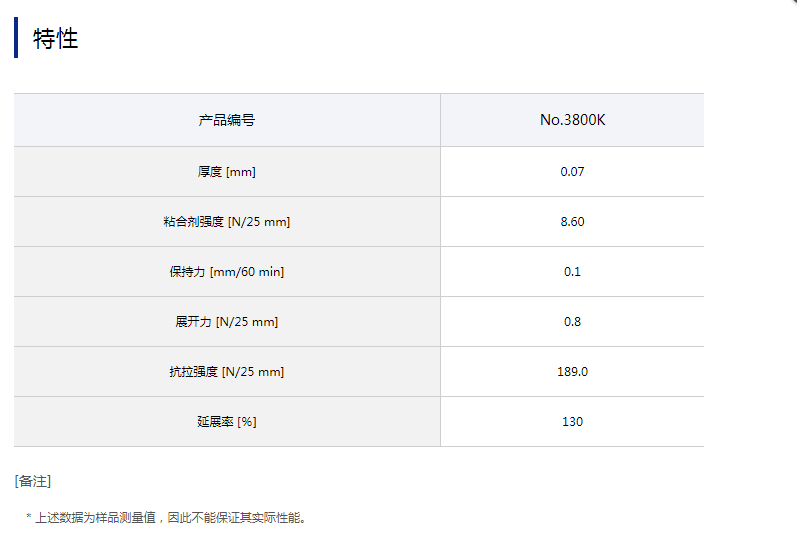Viewport: 797px width, 544px height.
Task: Click the blue vertical bar beside 特性
Action: click(16, 38)
